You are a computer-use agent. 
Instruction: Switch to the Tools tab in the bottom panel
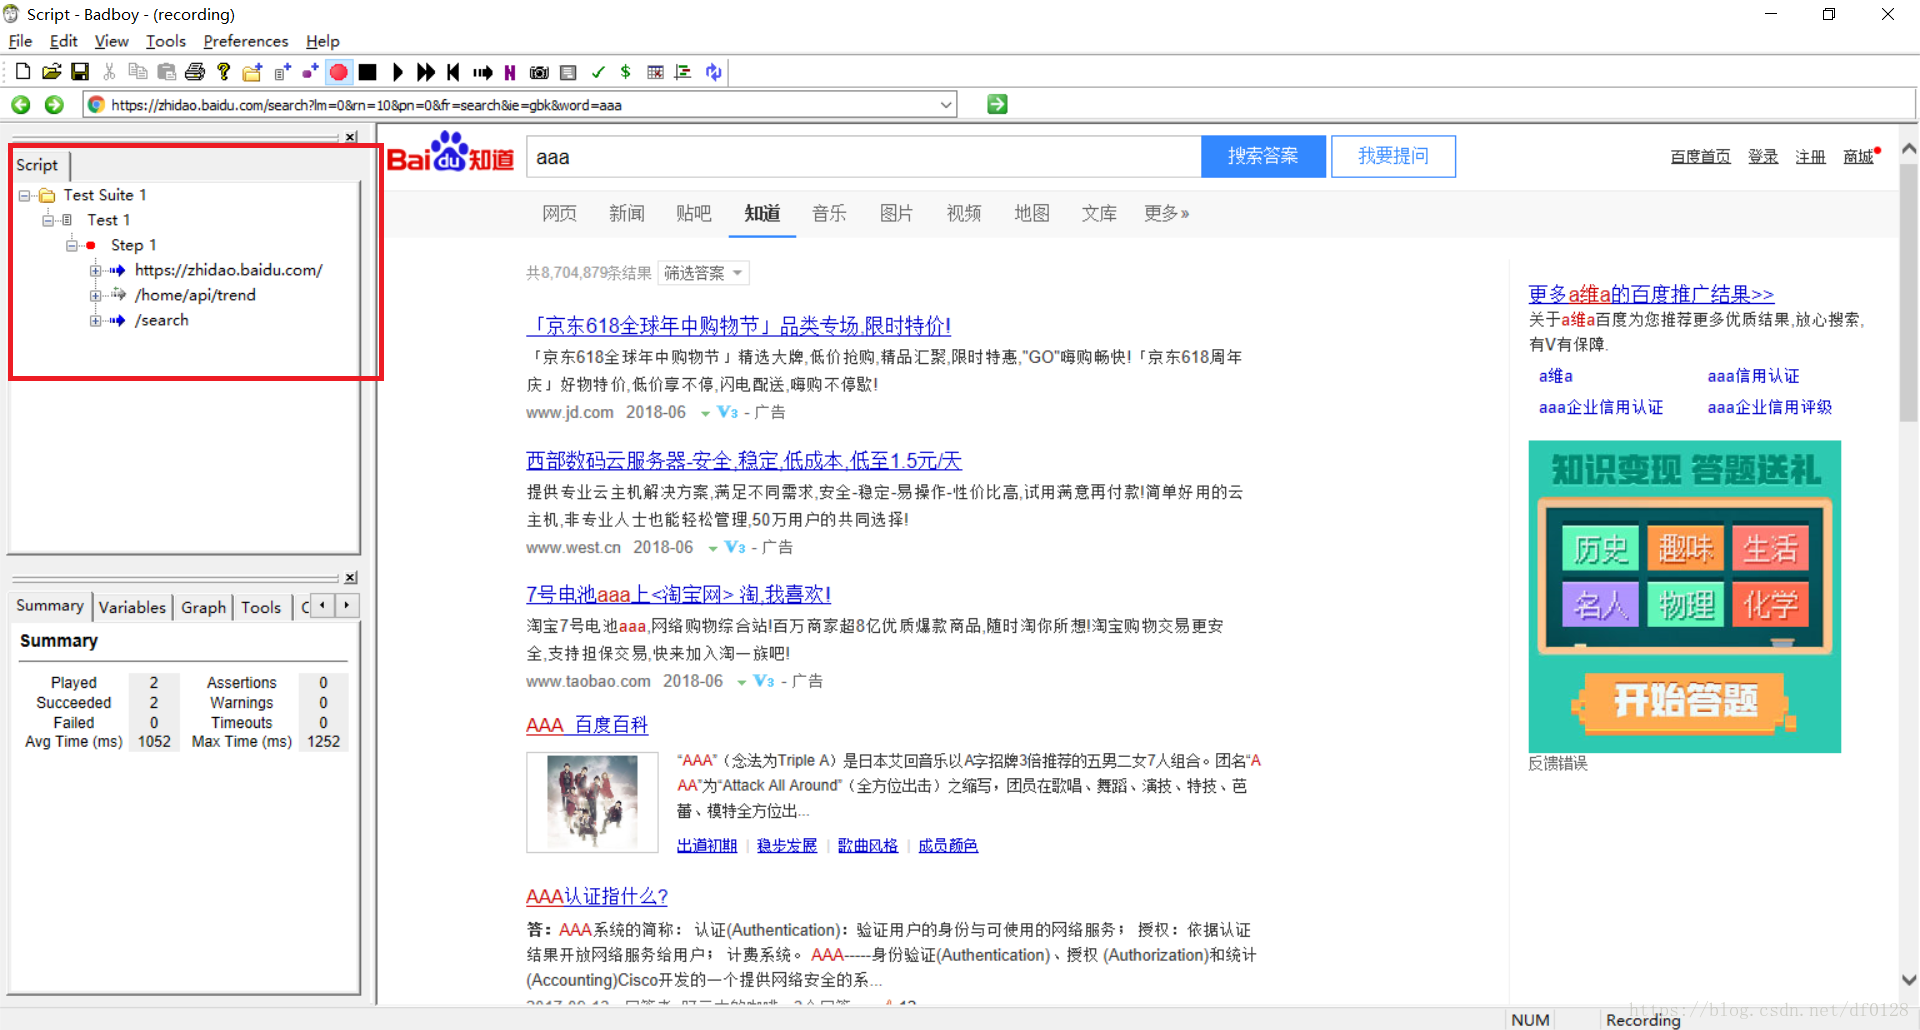click(261, 607)
